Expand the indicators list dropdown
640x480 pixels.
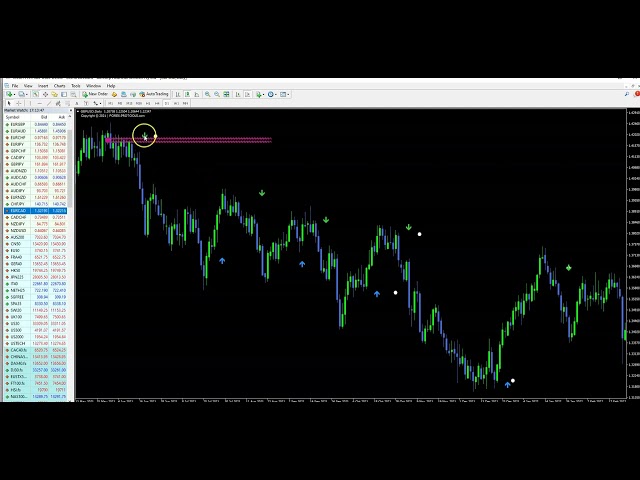click(261, 94)
